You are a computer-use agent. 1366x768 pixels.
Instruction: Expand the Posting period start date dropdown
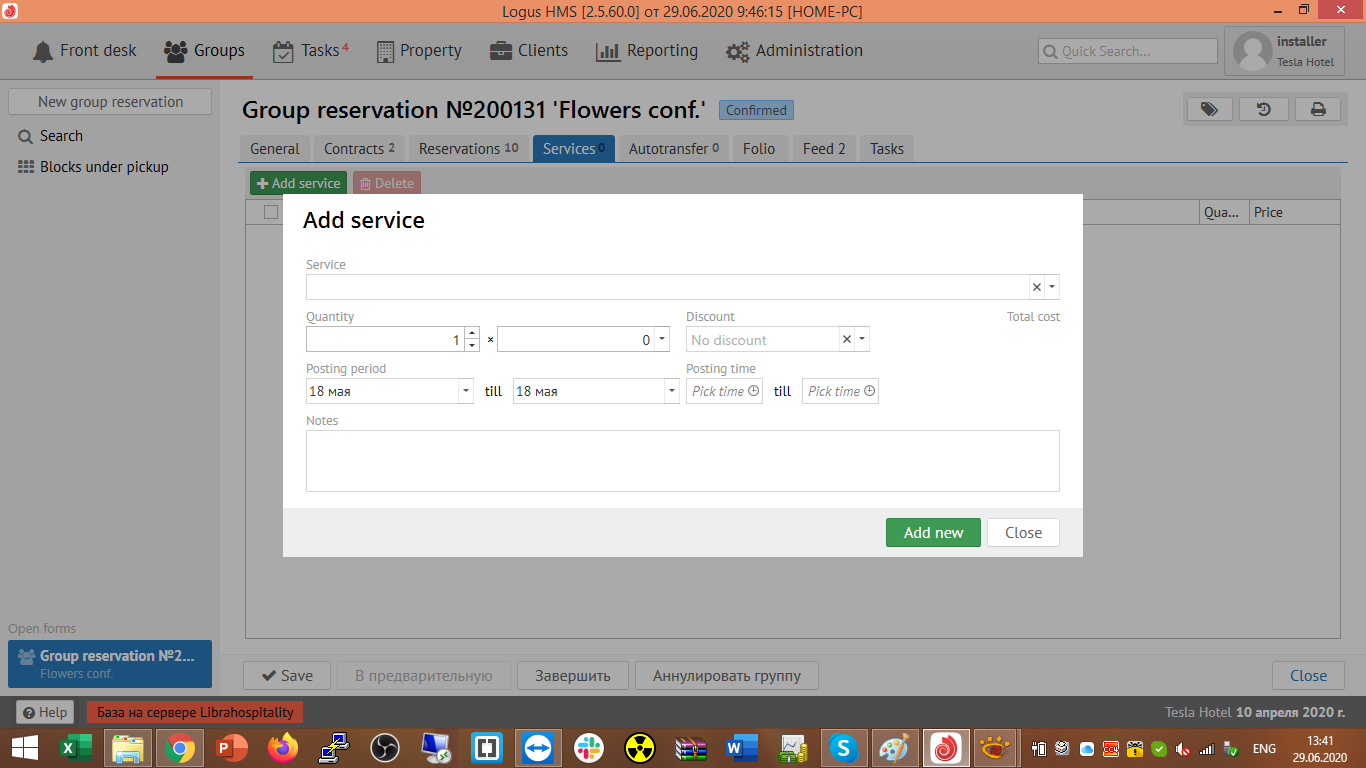[465, 391]
